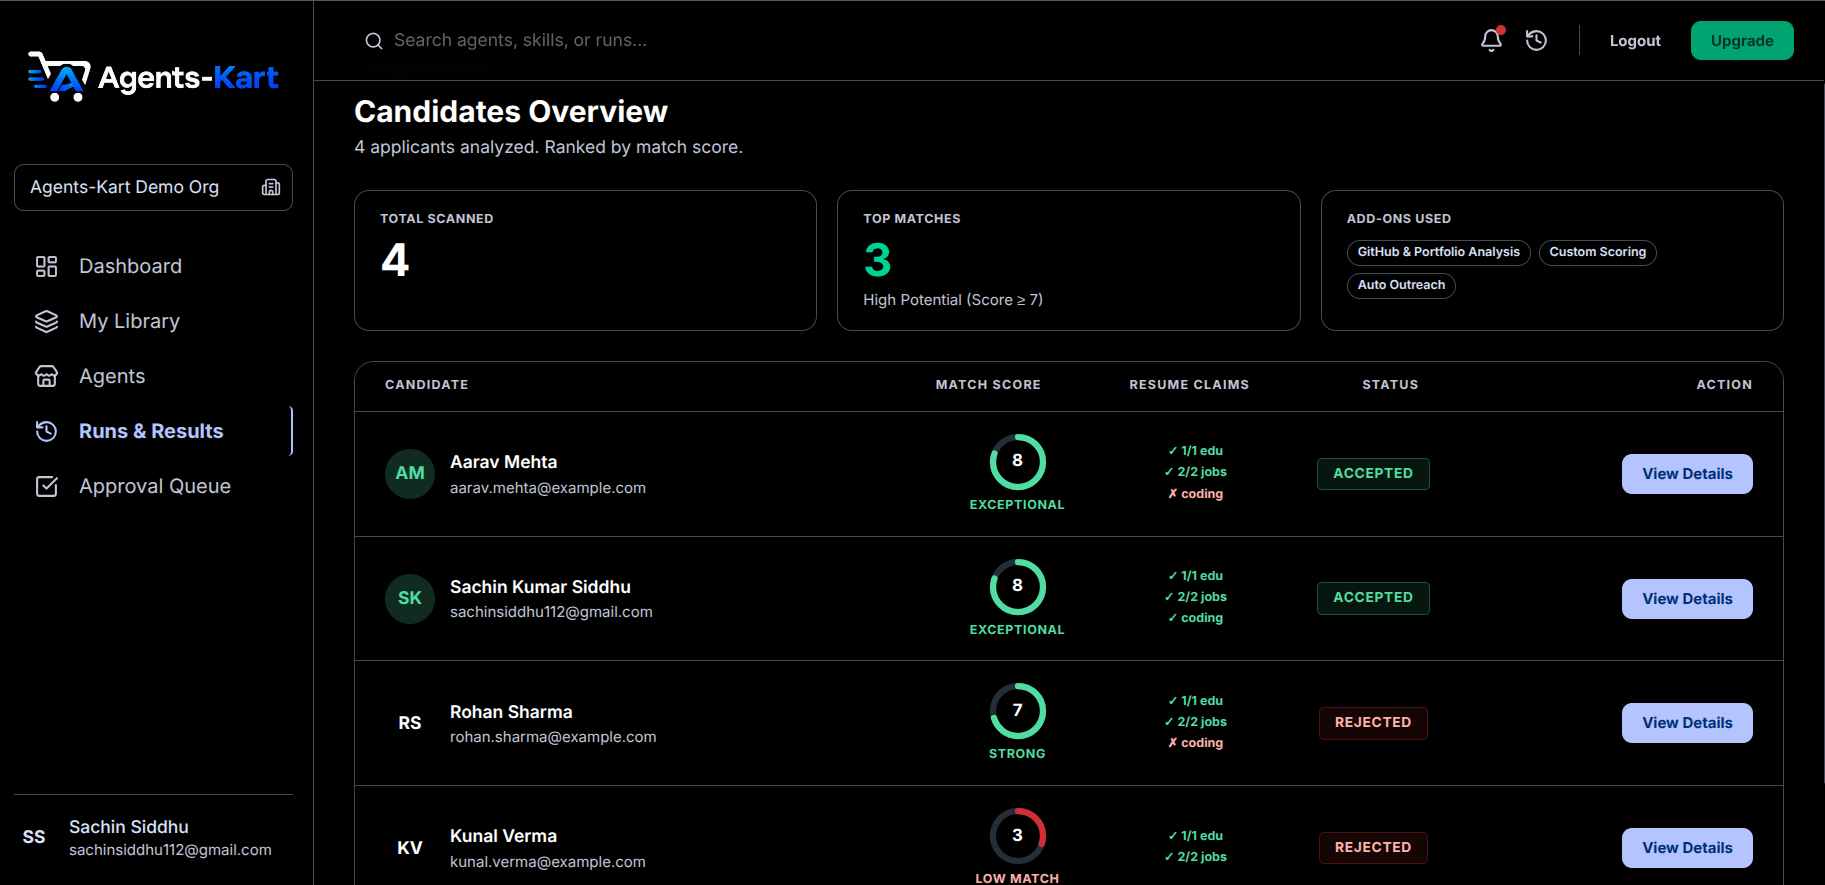Click Kunal Verma's KV avatar
This screenshot has height=885, width=1825.
click(410, 848)
